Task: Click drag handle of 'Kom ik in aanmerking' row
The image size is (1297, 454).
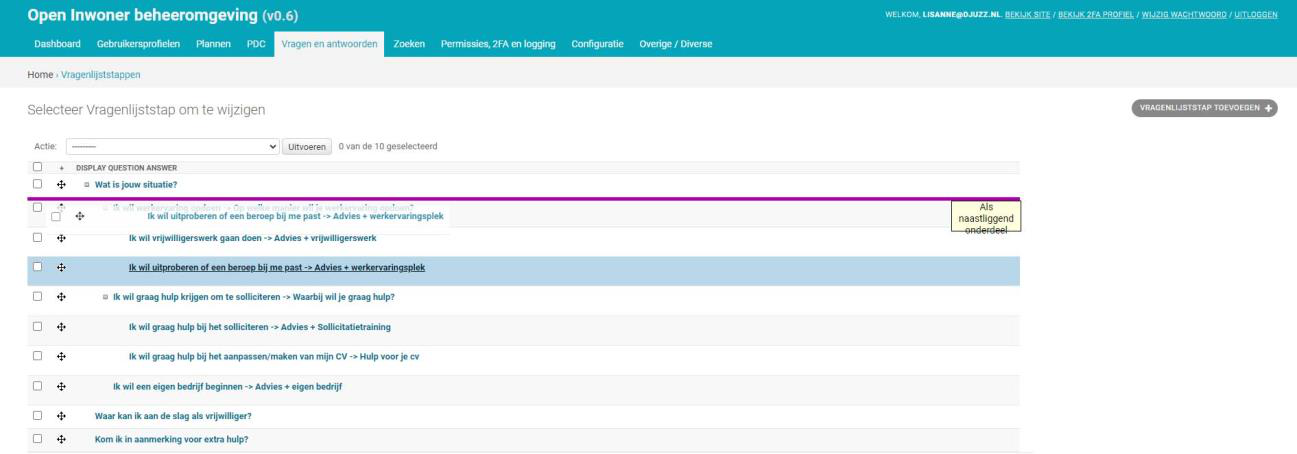Action: click(61, 440)
